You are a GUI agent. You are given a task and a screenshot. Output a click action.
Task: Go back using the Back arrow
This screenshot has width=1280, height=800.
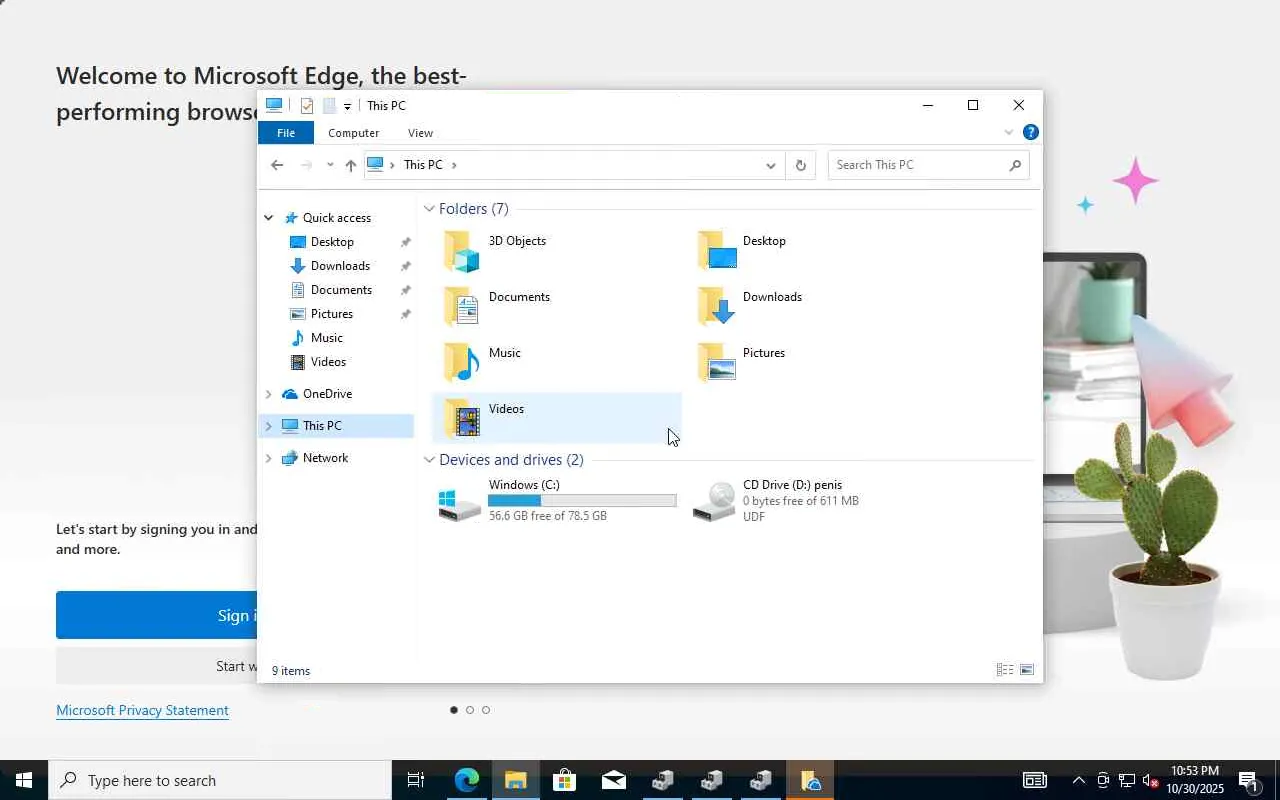click(x=278, y=165)
